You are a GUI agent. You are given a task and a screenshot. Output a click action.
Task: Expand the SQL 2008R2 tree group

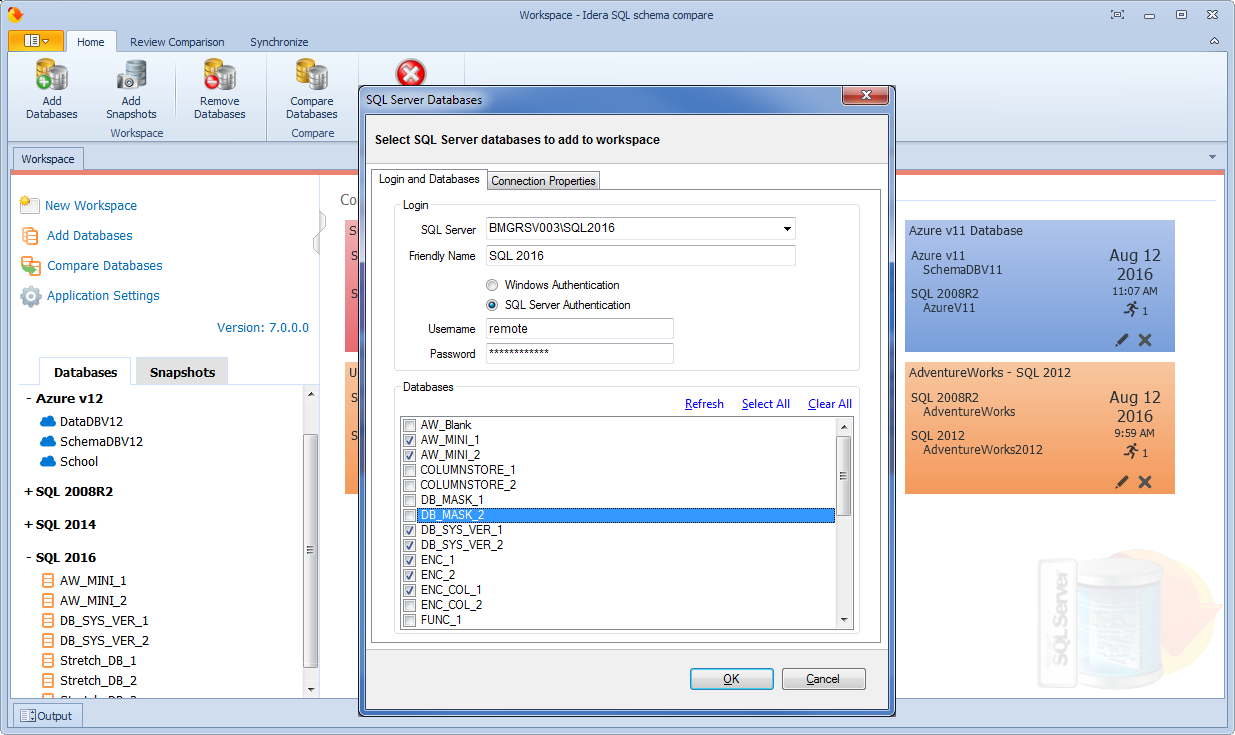[29, 492]
